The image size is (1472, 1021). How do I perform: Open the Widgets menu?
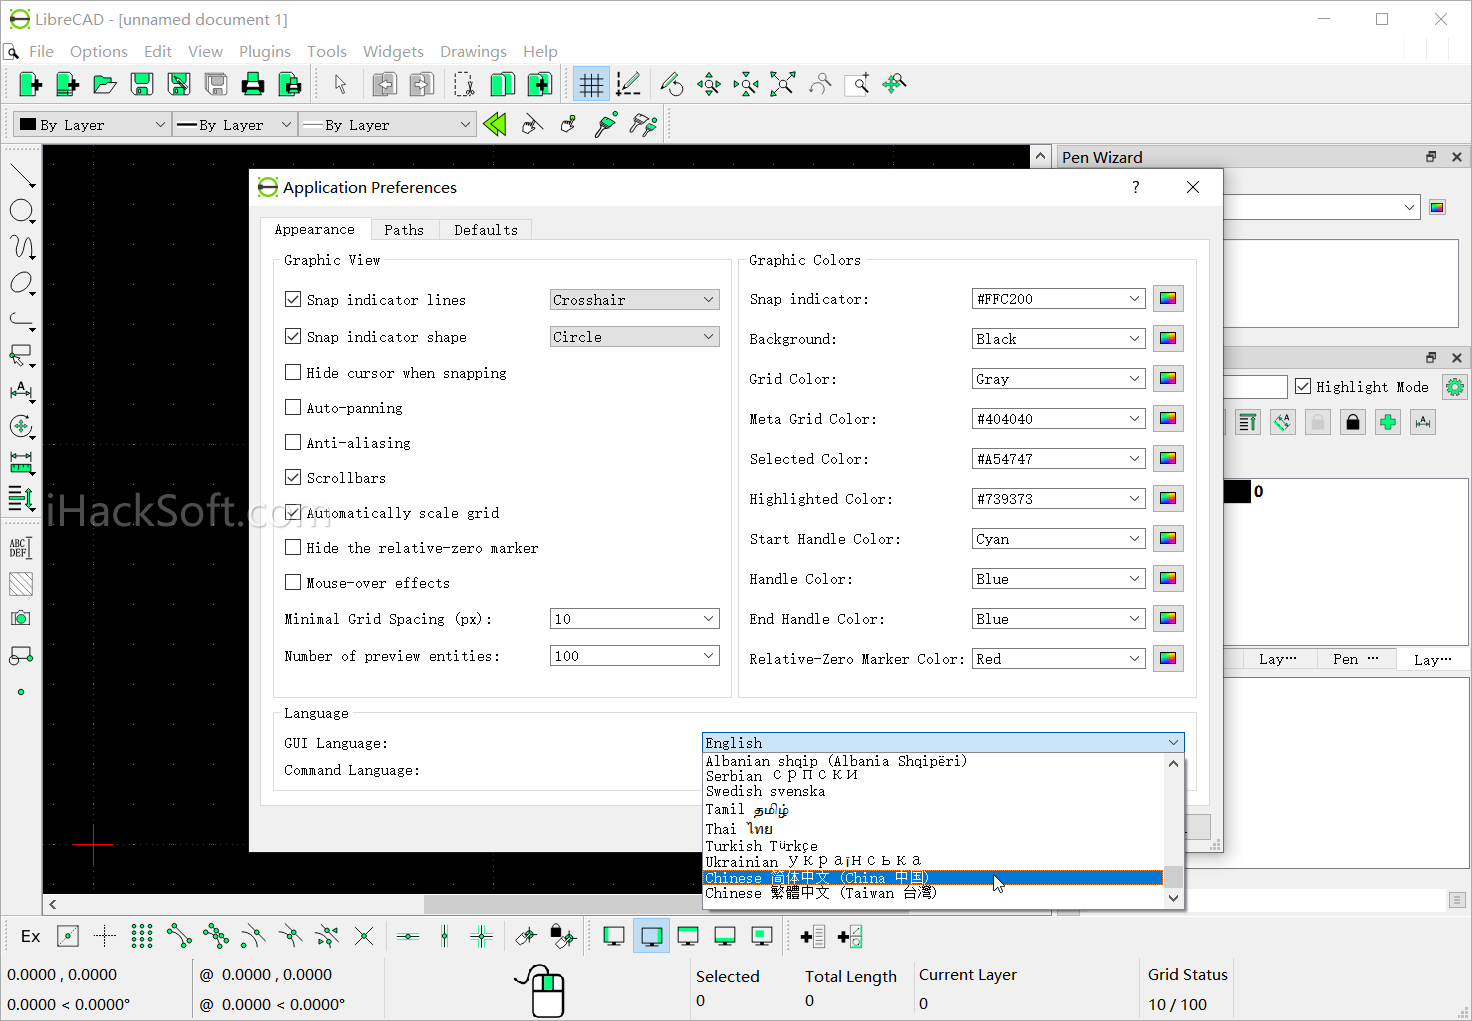tap(393, 51)
